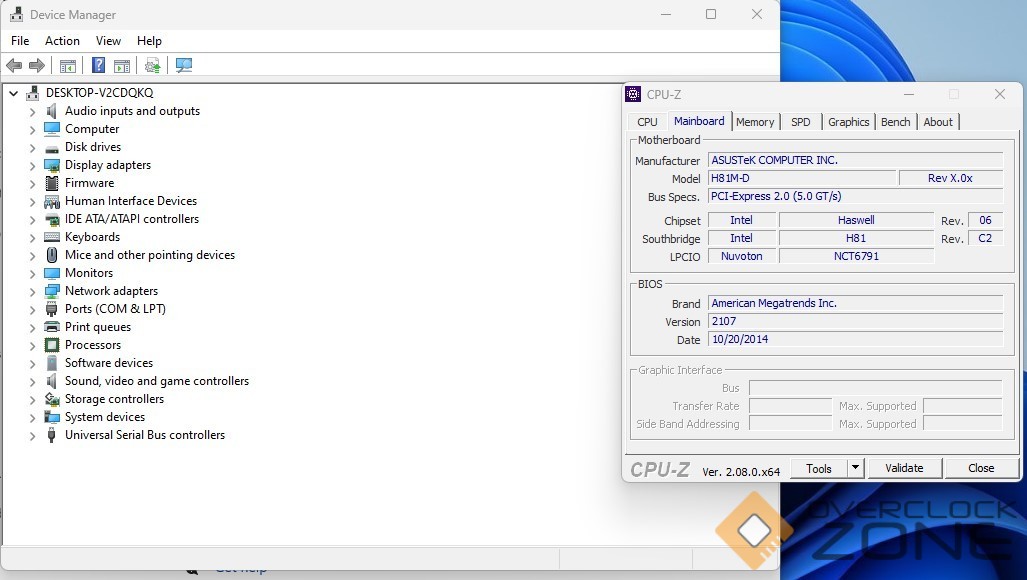Click the Close button in CPU-Z
Image resolution: width=1027 pixels, height=580 pixels.
(981, 468)
